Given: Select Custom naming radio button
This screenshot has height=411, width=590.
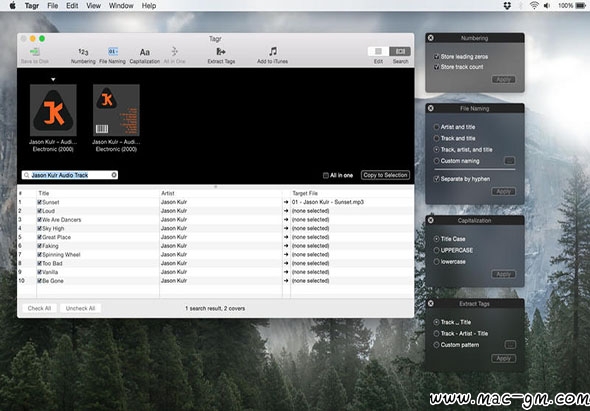Looking at the screenshot, I should point(436,161).
